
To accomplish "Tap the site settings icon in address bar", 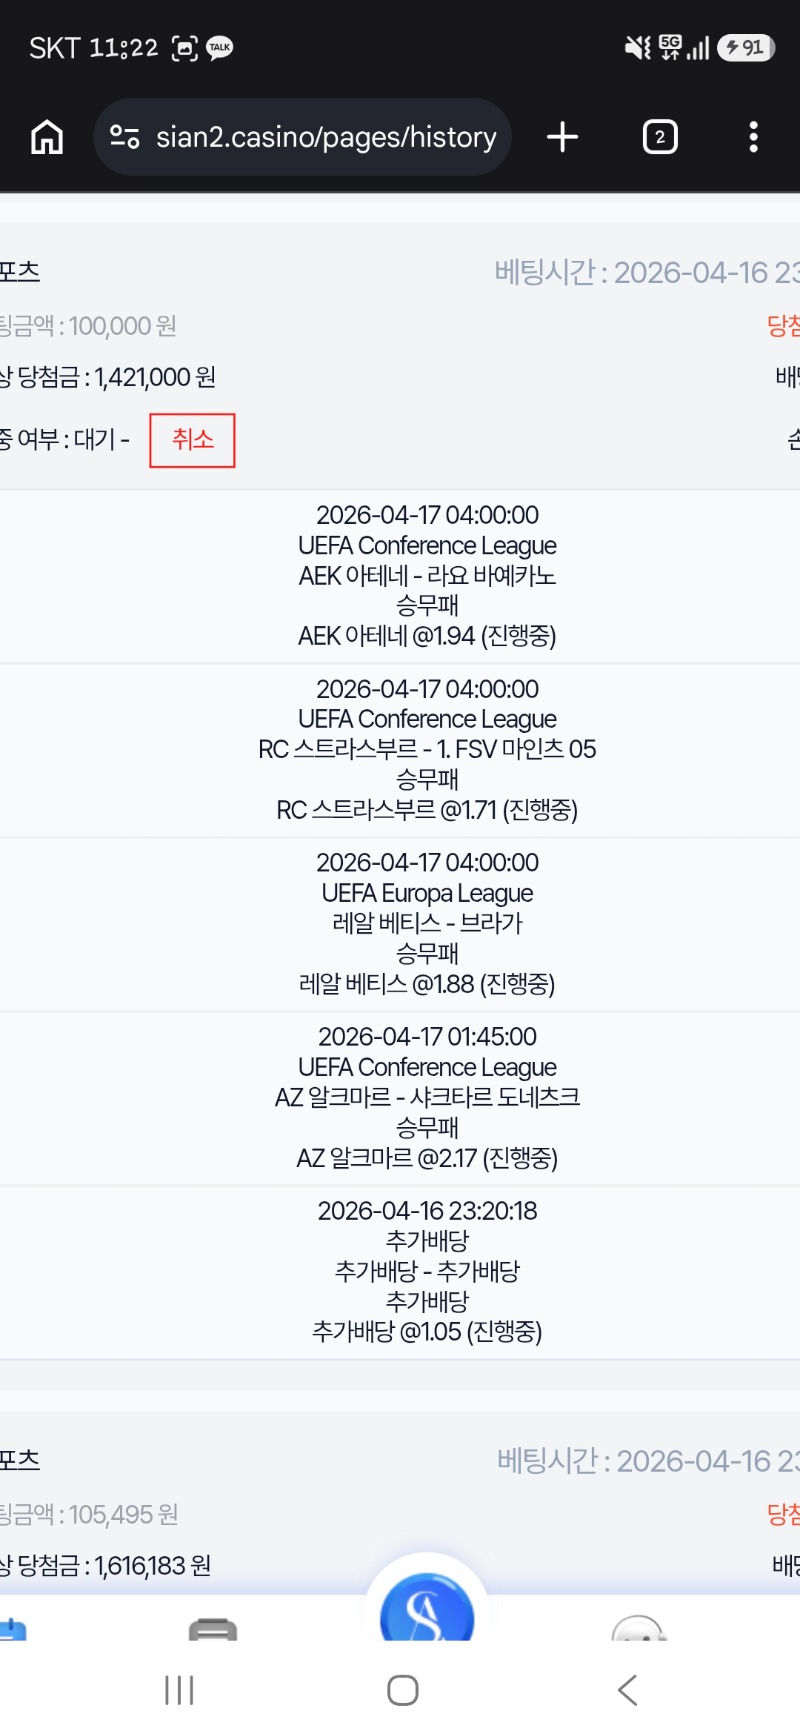I will 125,137.
